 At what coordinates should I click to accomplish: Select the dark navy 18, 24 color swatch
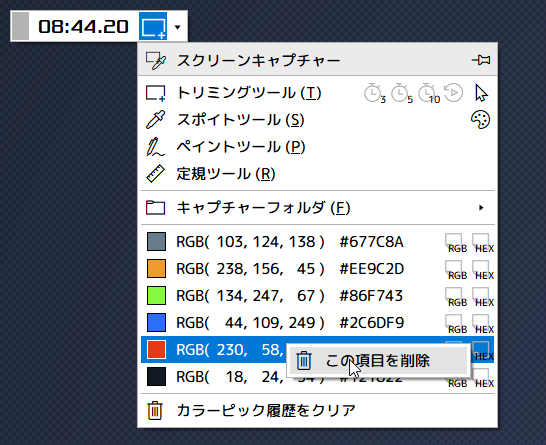coord(156,376)
